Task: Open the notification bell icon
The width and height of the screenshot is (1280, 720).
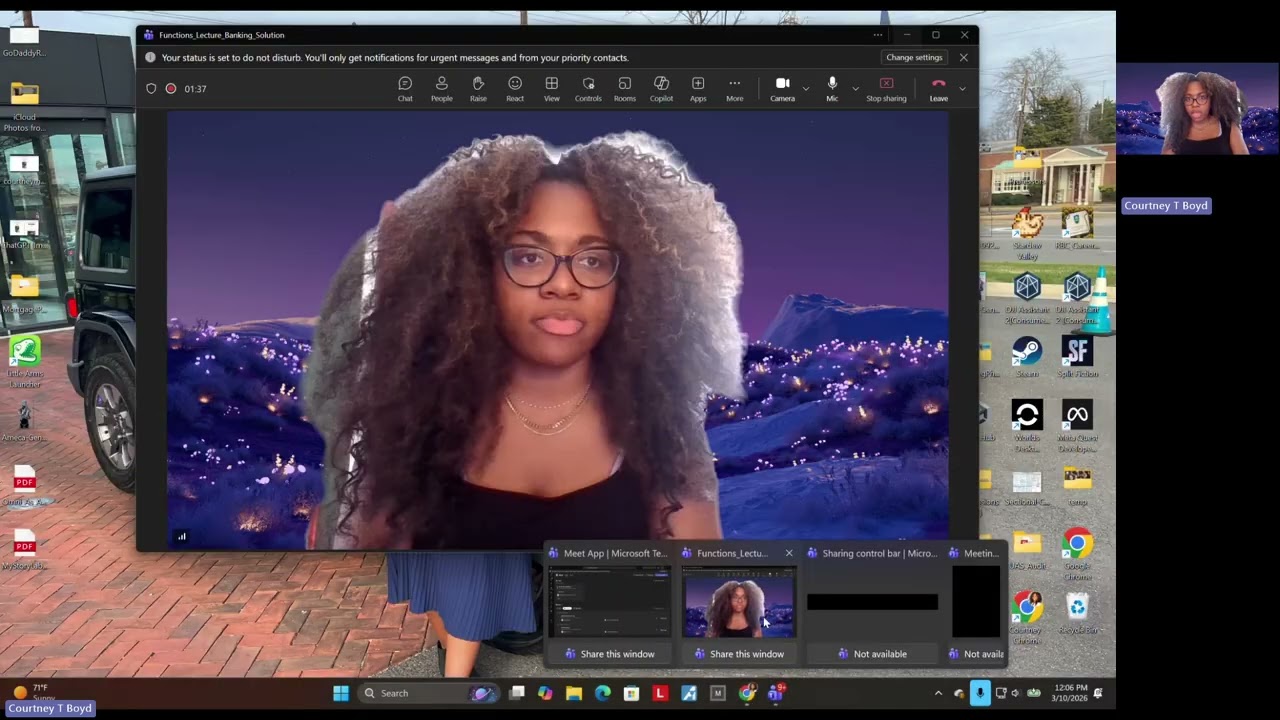Action: click(x=1098, y=693)
